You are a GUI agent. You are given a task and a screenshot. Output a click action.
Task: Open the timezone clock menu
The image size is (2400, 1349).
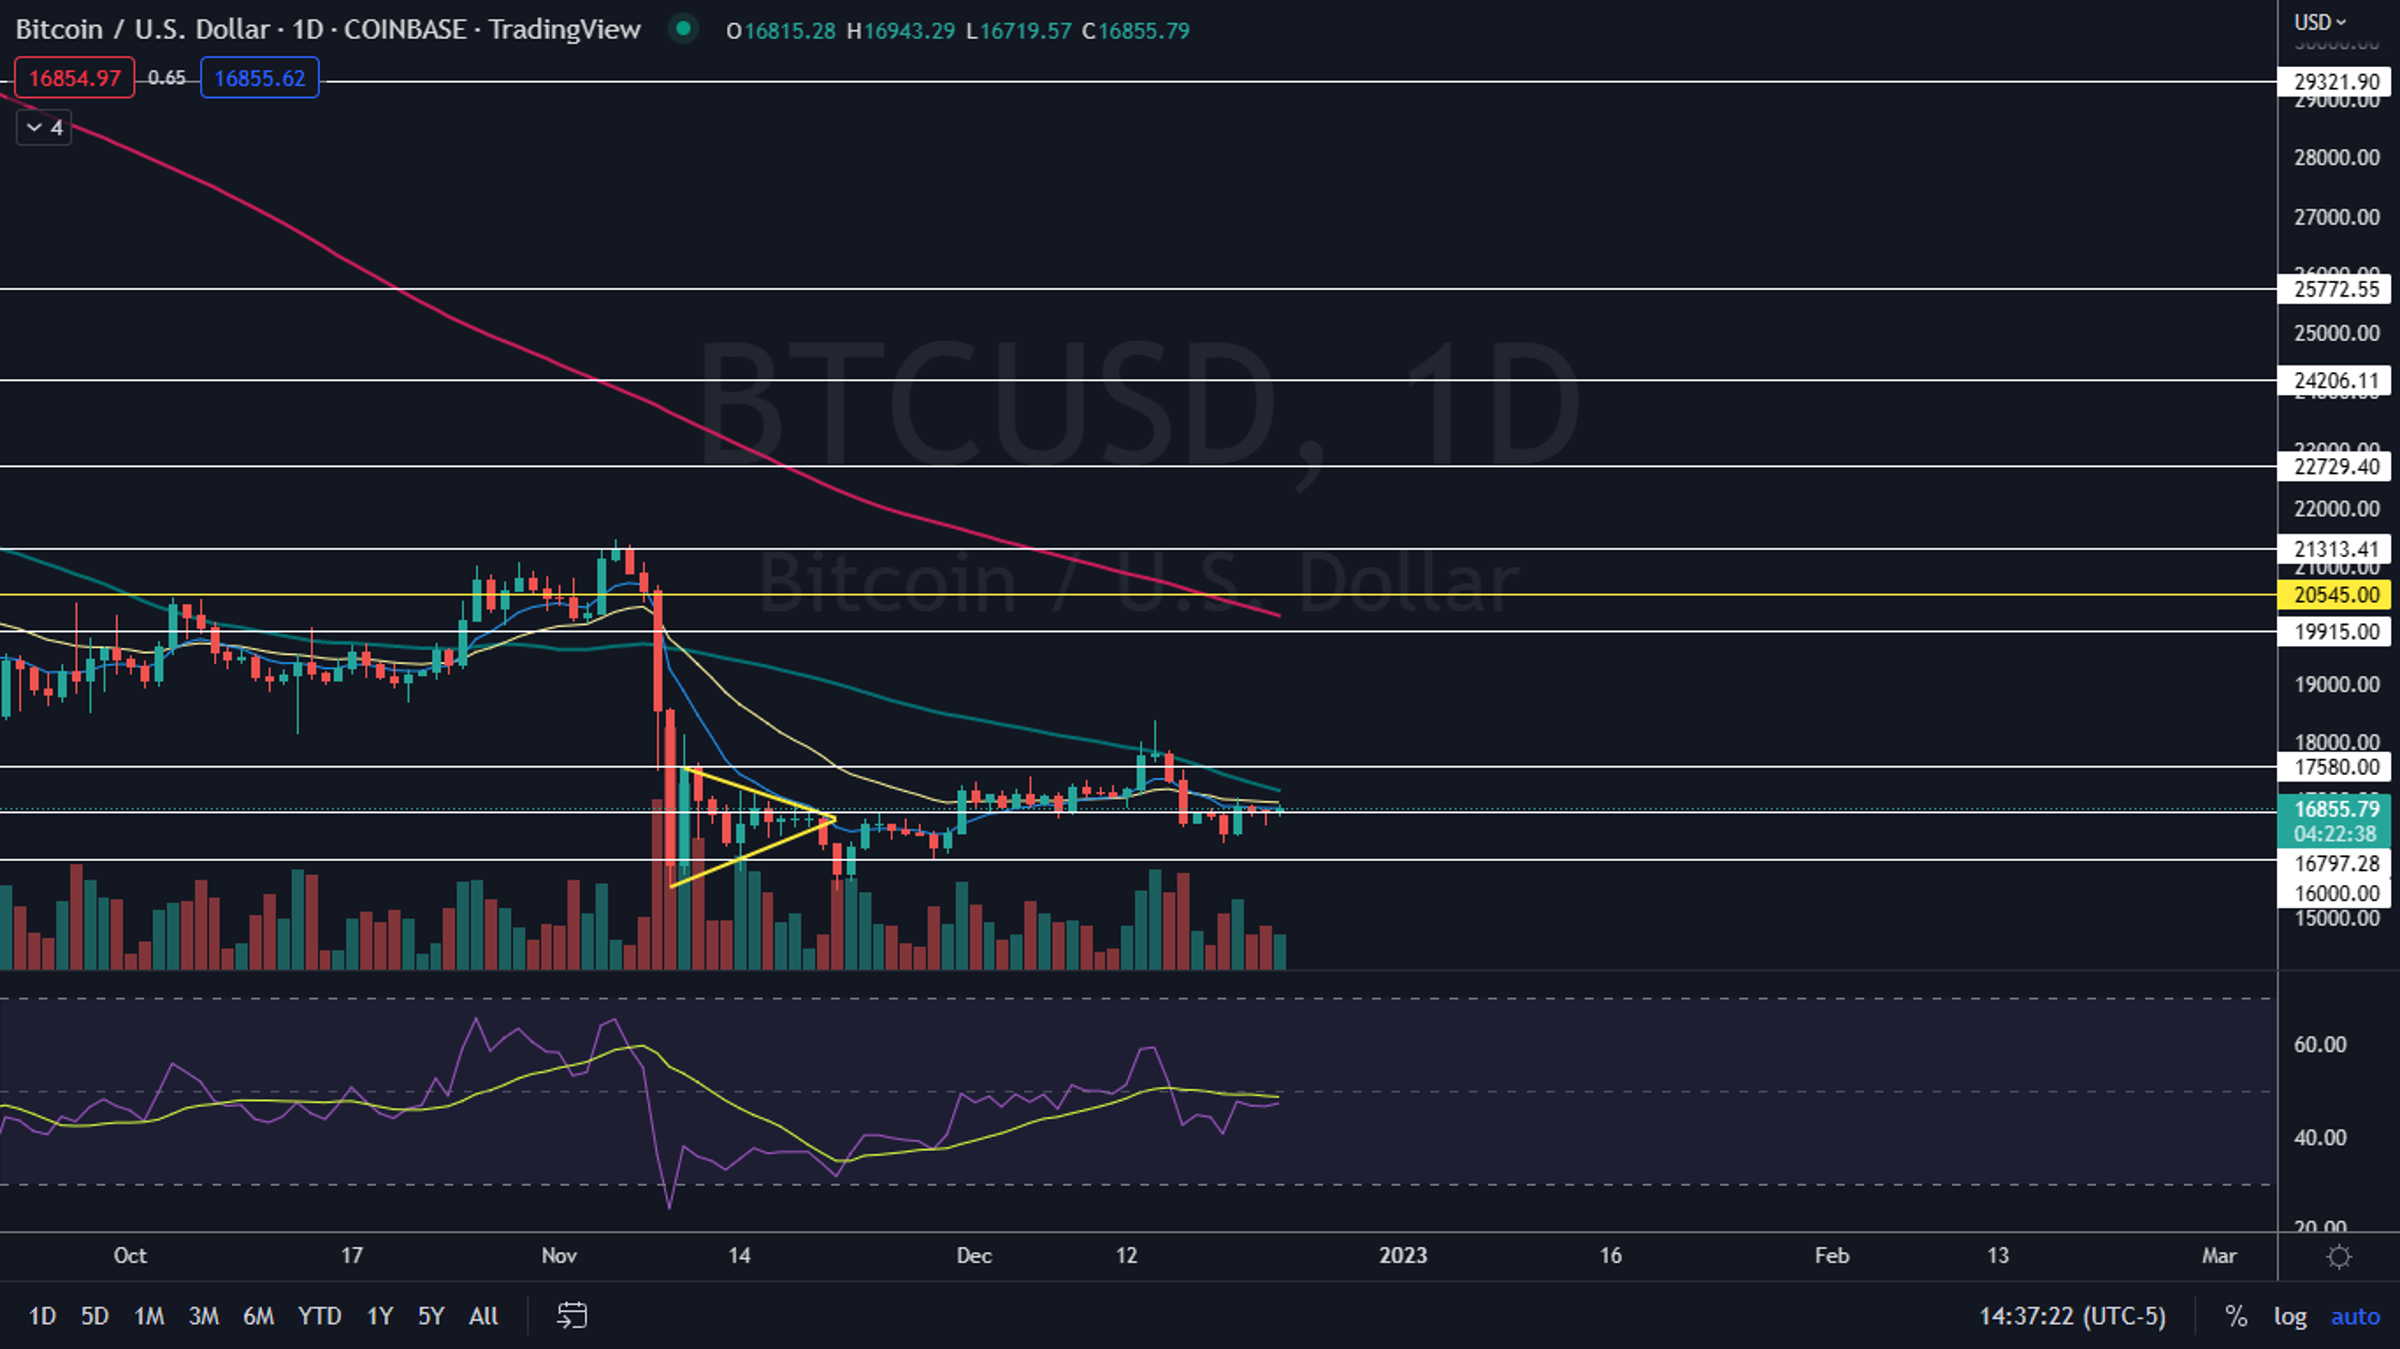click(x=2072, y=1316)
